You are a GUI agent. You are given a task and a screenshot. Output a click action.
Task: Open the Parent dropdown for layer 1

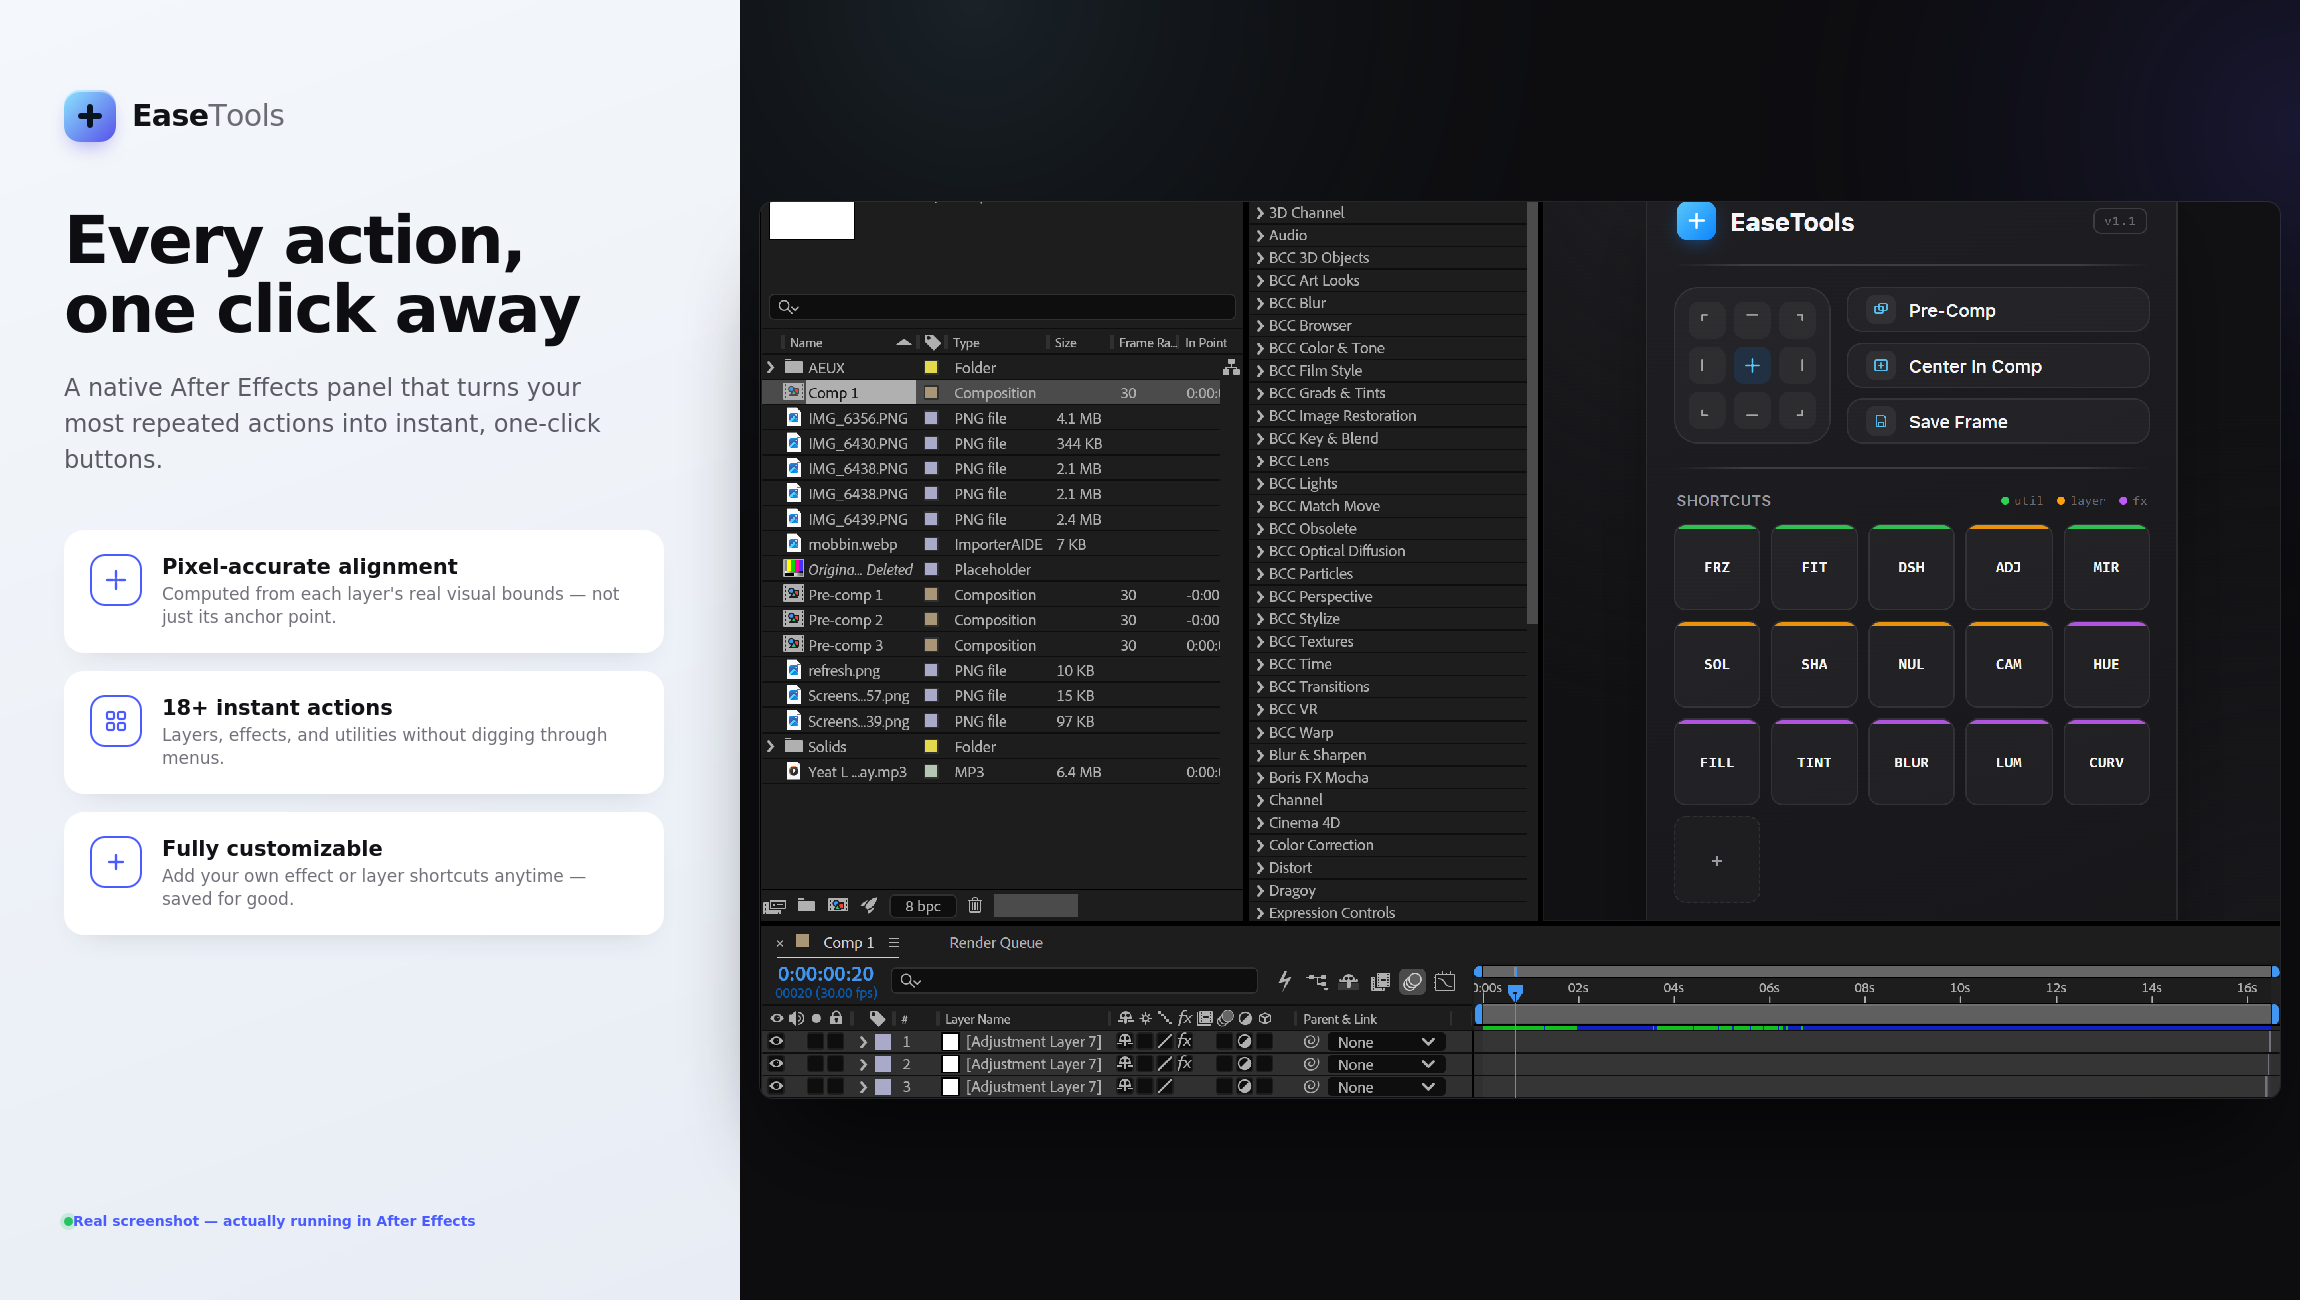[1387, 1042]
